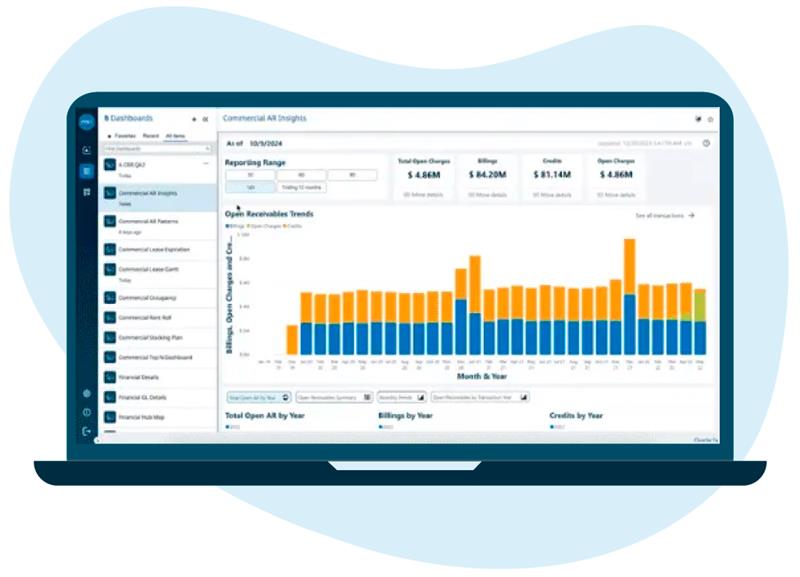This screenshot has width=800, height=577.
Task: Click the orange Credits legend swatch
Action: pos(285,226)
